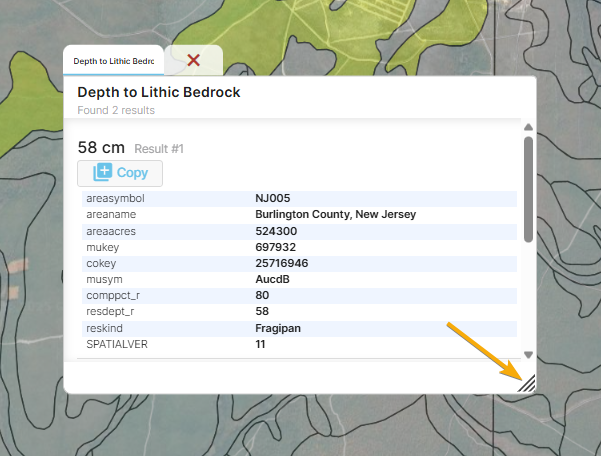Click the results panel scrollbar thumb

point(528,190)
